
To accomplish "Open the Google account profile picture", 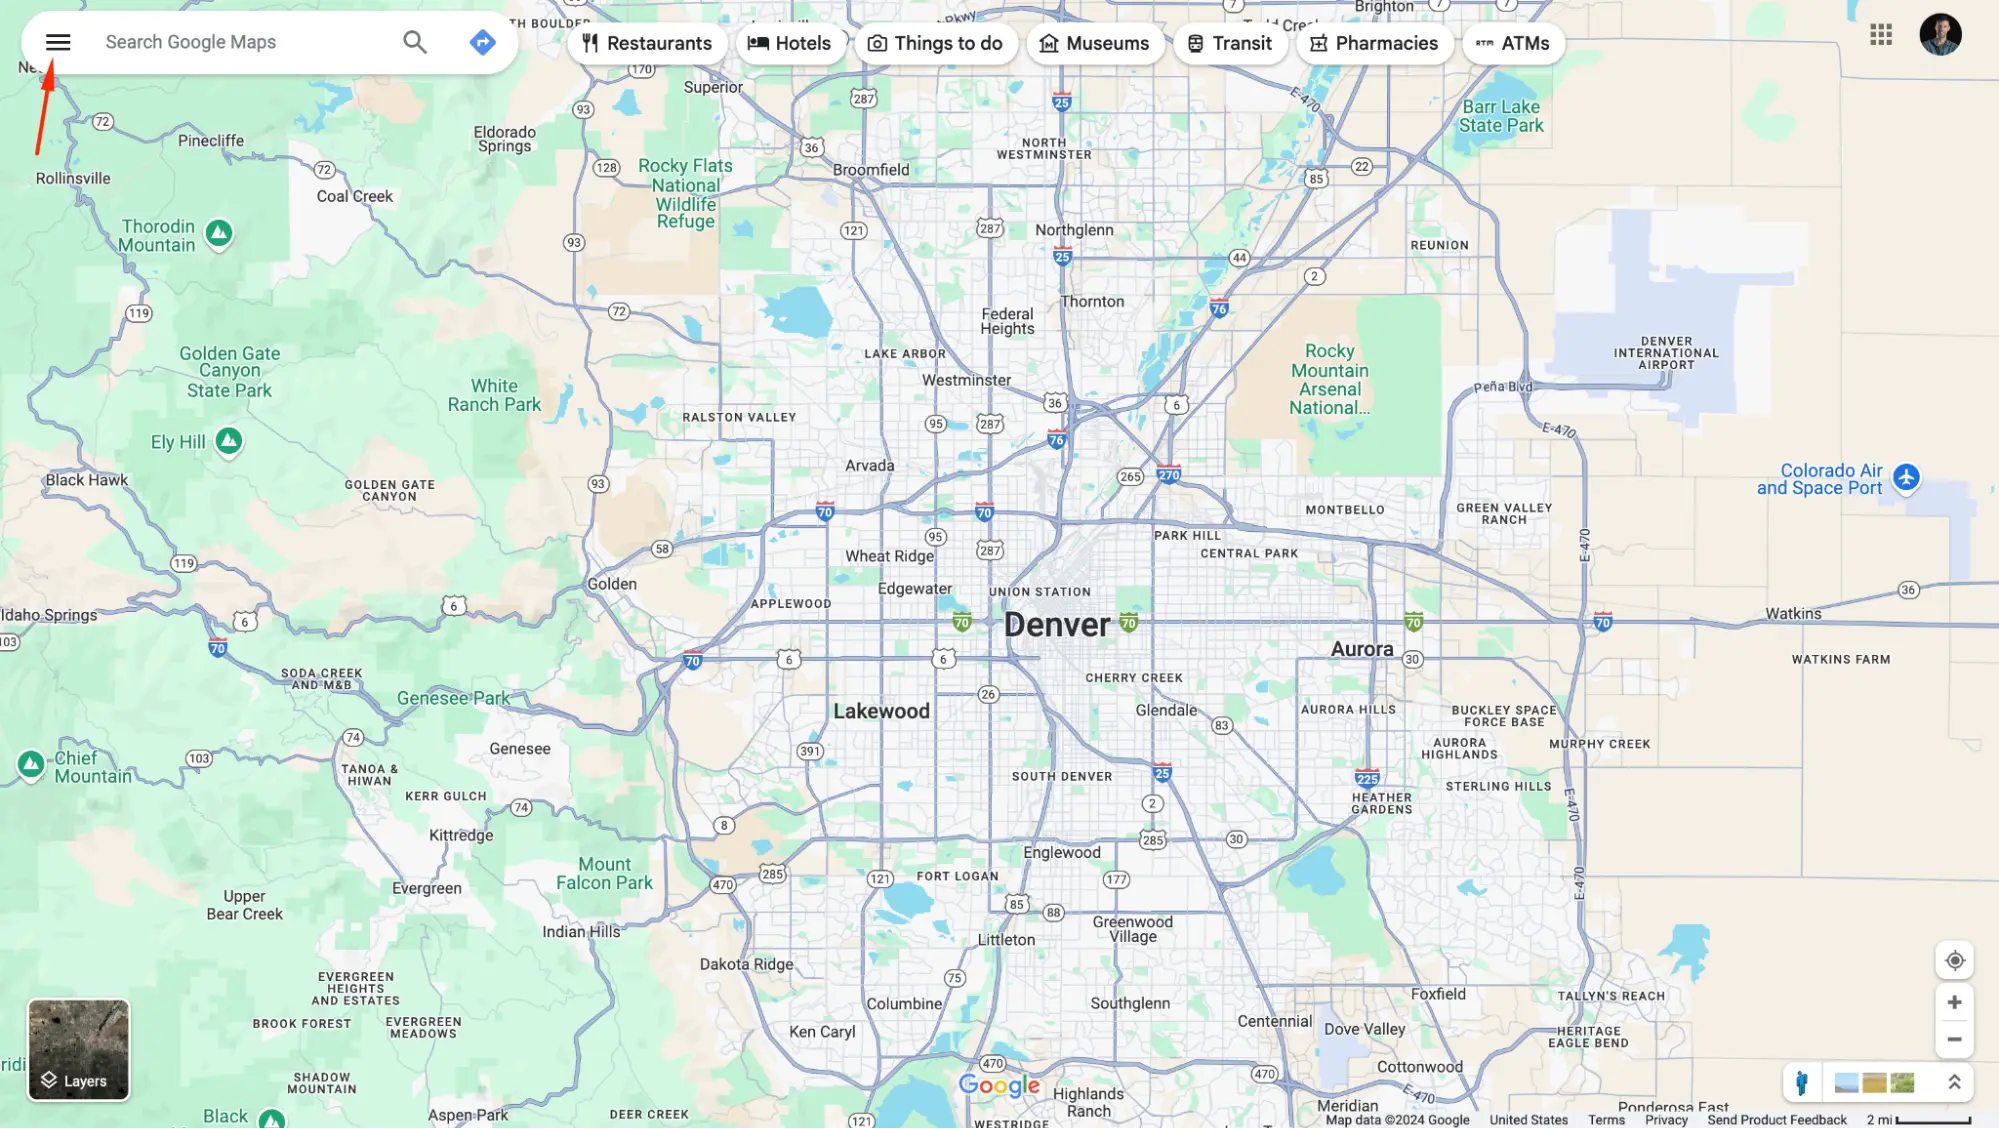I will (x=1939, y=35).
